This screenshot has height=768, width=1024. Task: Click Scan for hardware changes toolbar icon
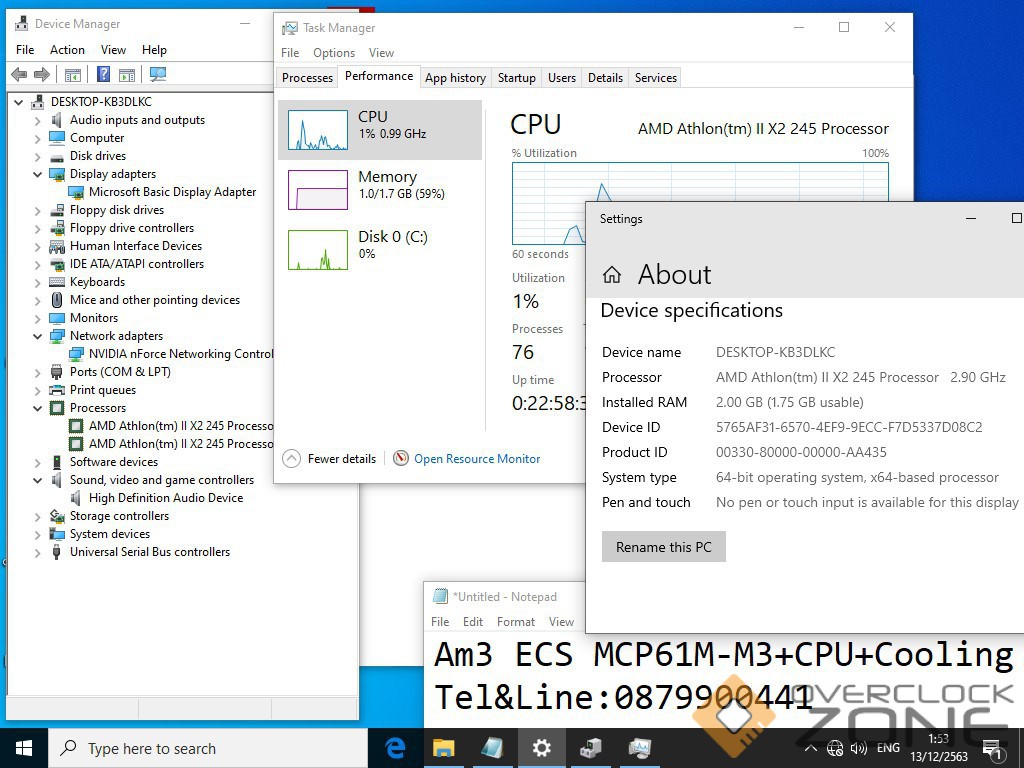tap(157, 74)
